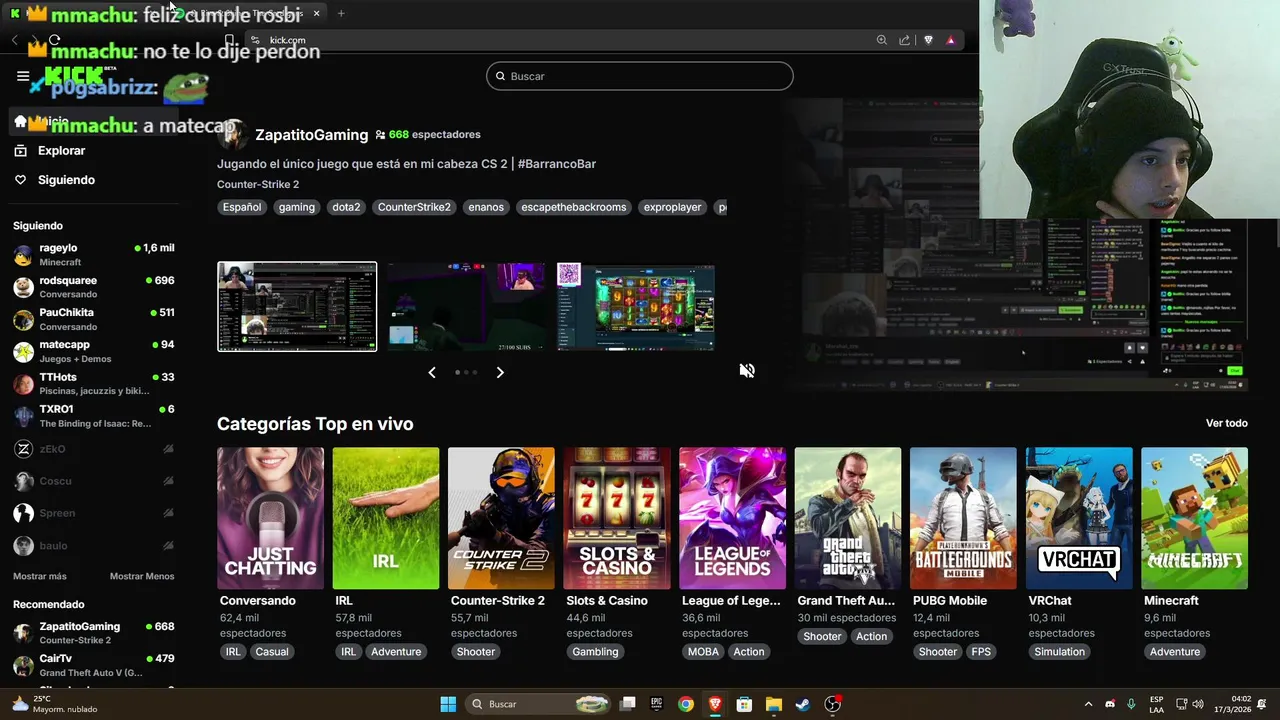Go to previous featured stream arrow

pos(432,372)
